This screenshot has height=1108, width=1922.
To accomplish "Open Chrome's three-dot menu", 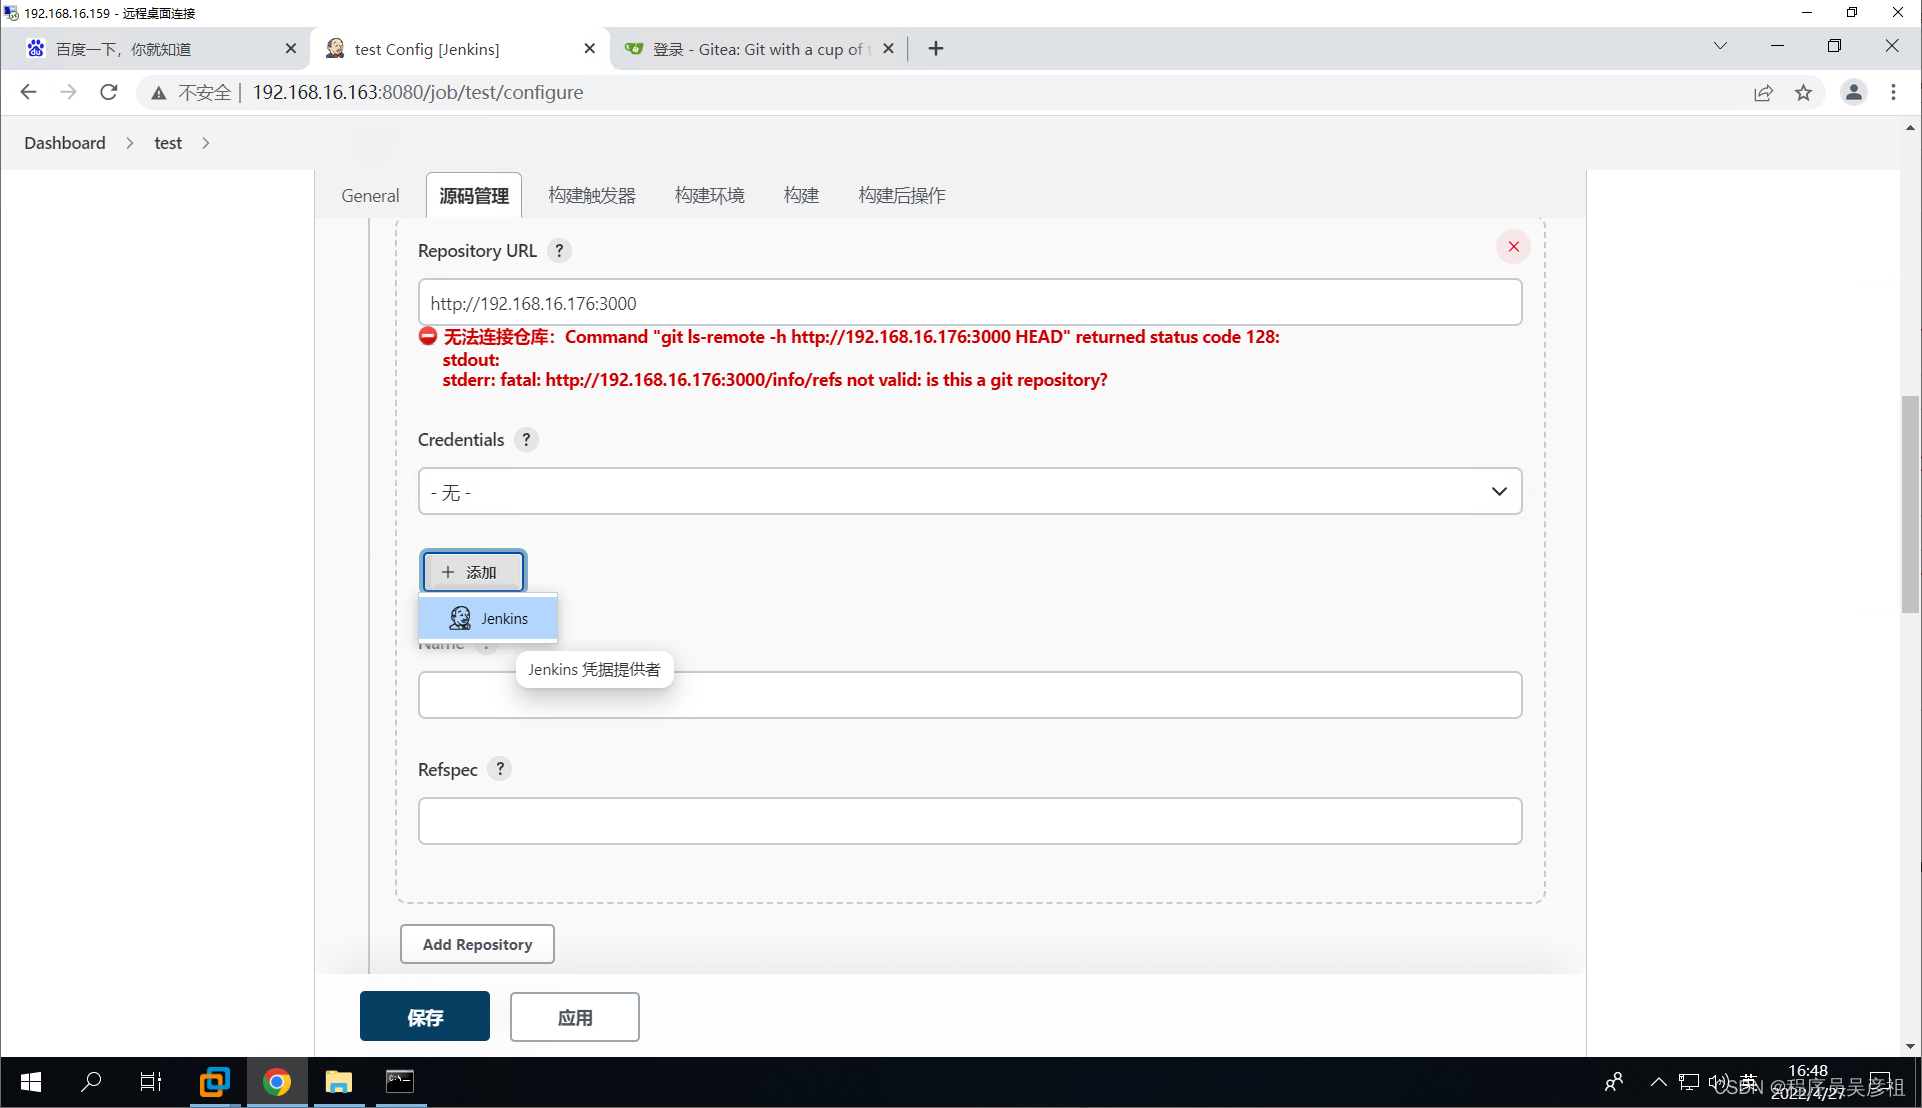I will tap(1893, 92).
